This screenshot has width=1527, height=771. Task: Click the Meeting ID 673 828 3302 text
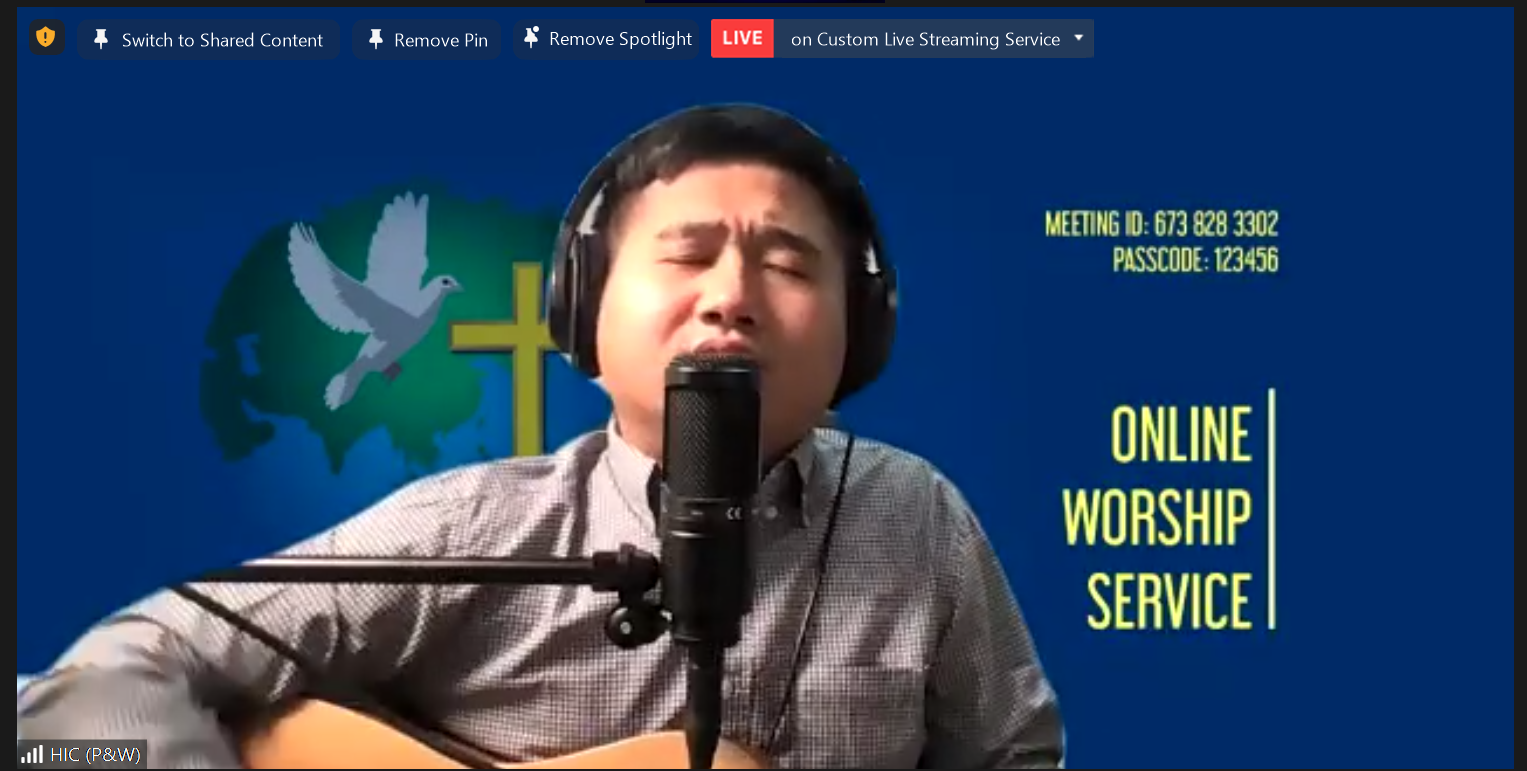1161,223
